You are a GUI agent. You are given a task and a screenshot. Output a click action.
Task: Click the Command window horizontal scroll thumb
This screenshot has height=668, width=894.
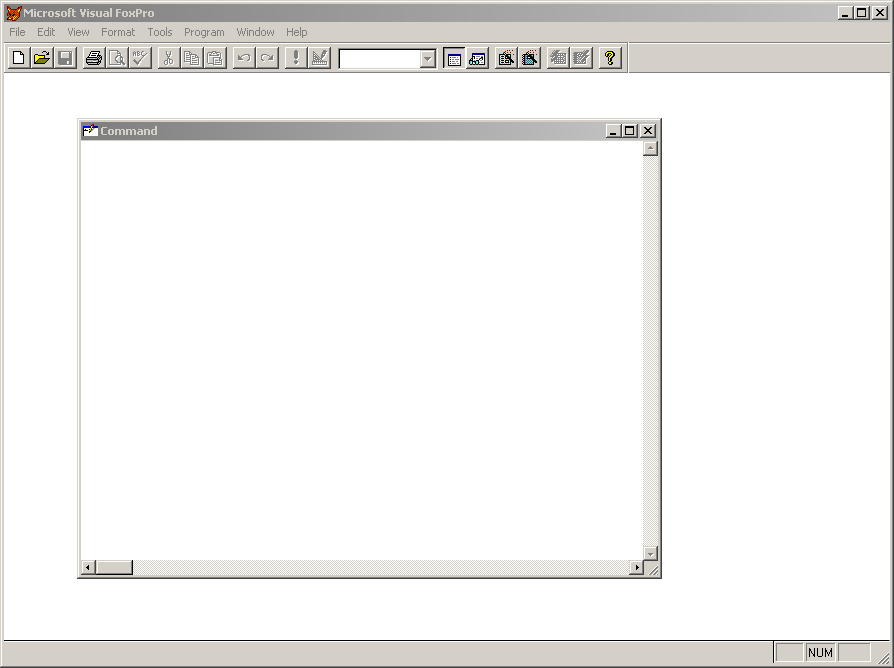point(114,567)
